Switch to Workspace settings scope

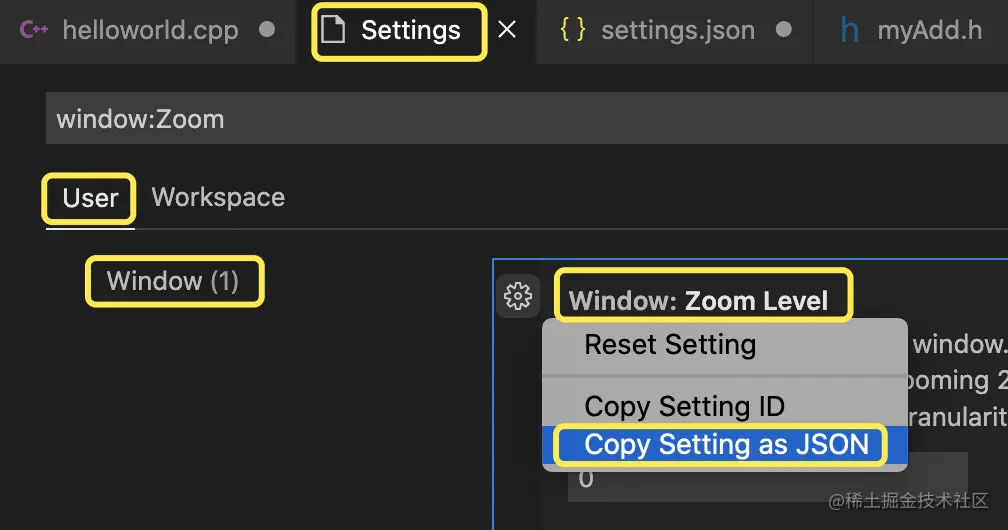[218, 197]
